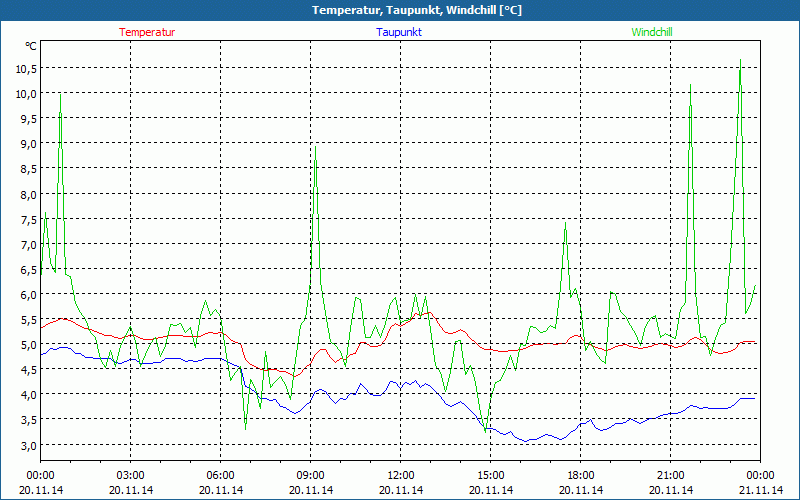Screen dimensions: 800x500
Task: Click the 8,0 y-axis value
Action: click(29, 194)
